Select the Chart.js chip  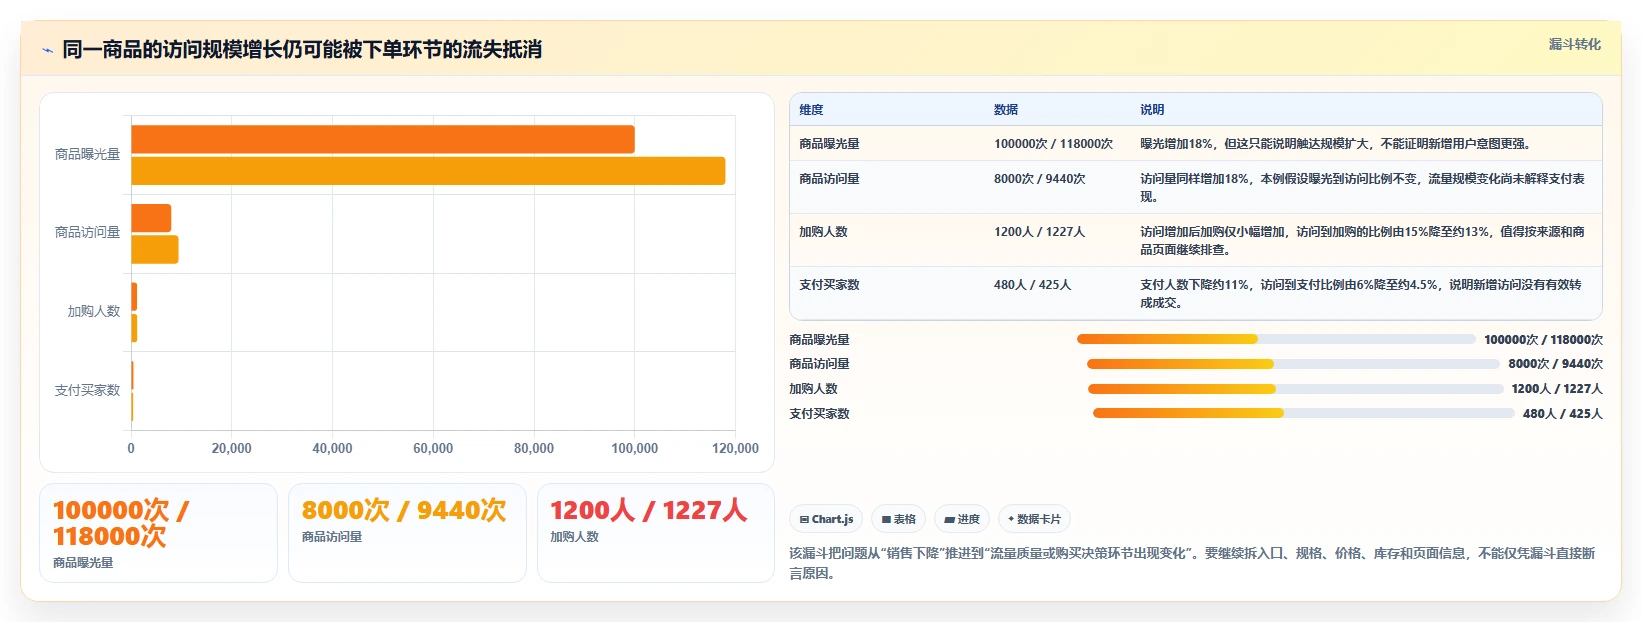[826, 519]
